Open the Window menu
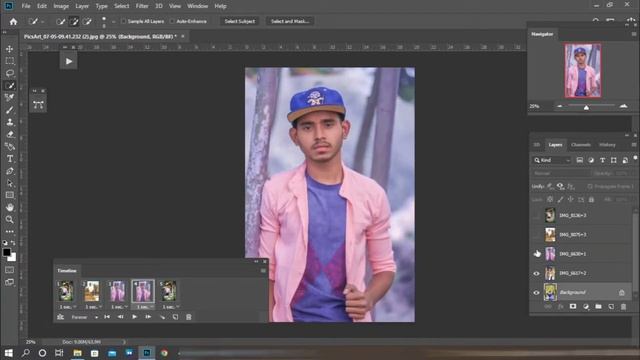This screenshot has height=360, width=640. (x=198, y=6)
